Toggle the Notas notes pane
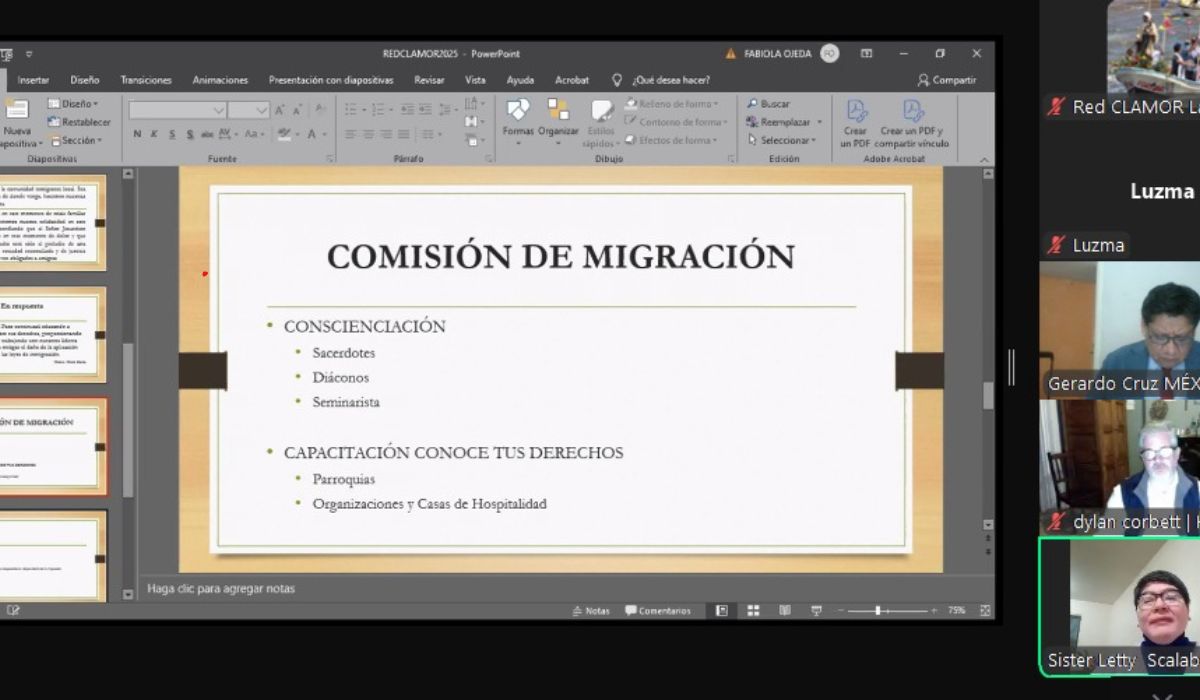The image size is (1200, 700). (591, 611)
